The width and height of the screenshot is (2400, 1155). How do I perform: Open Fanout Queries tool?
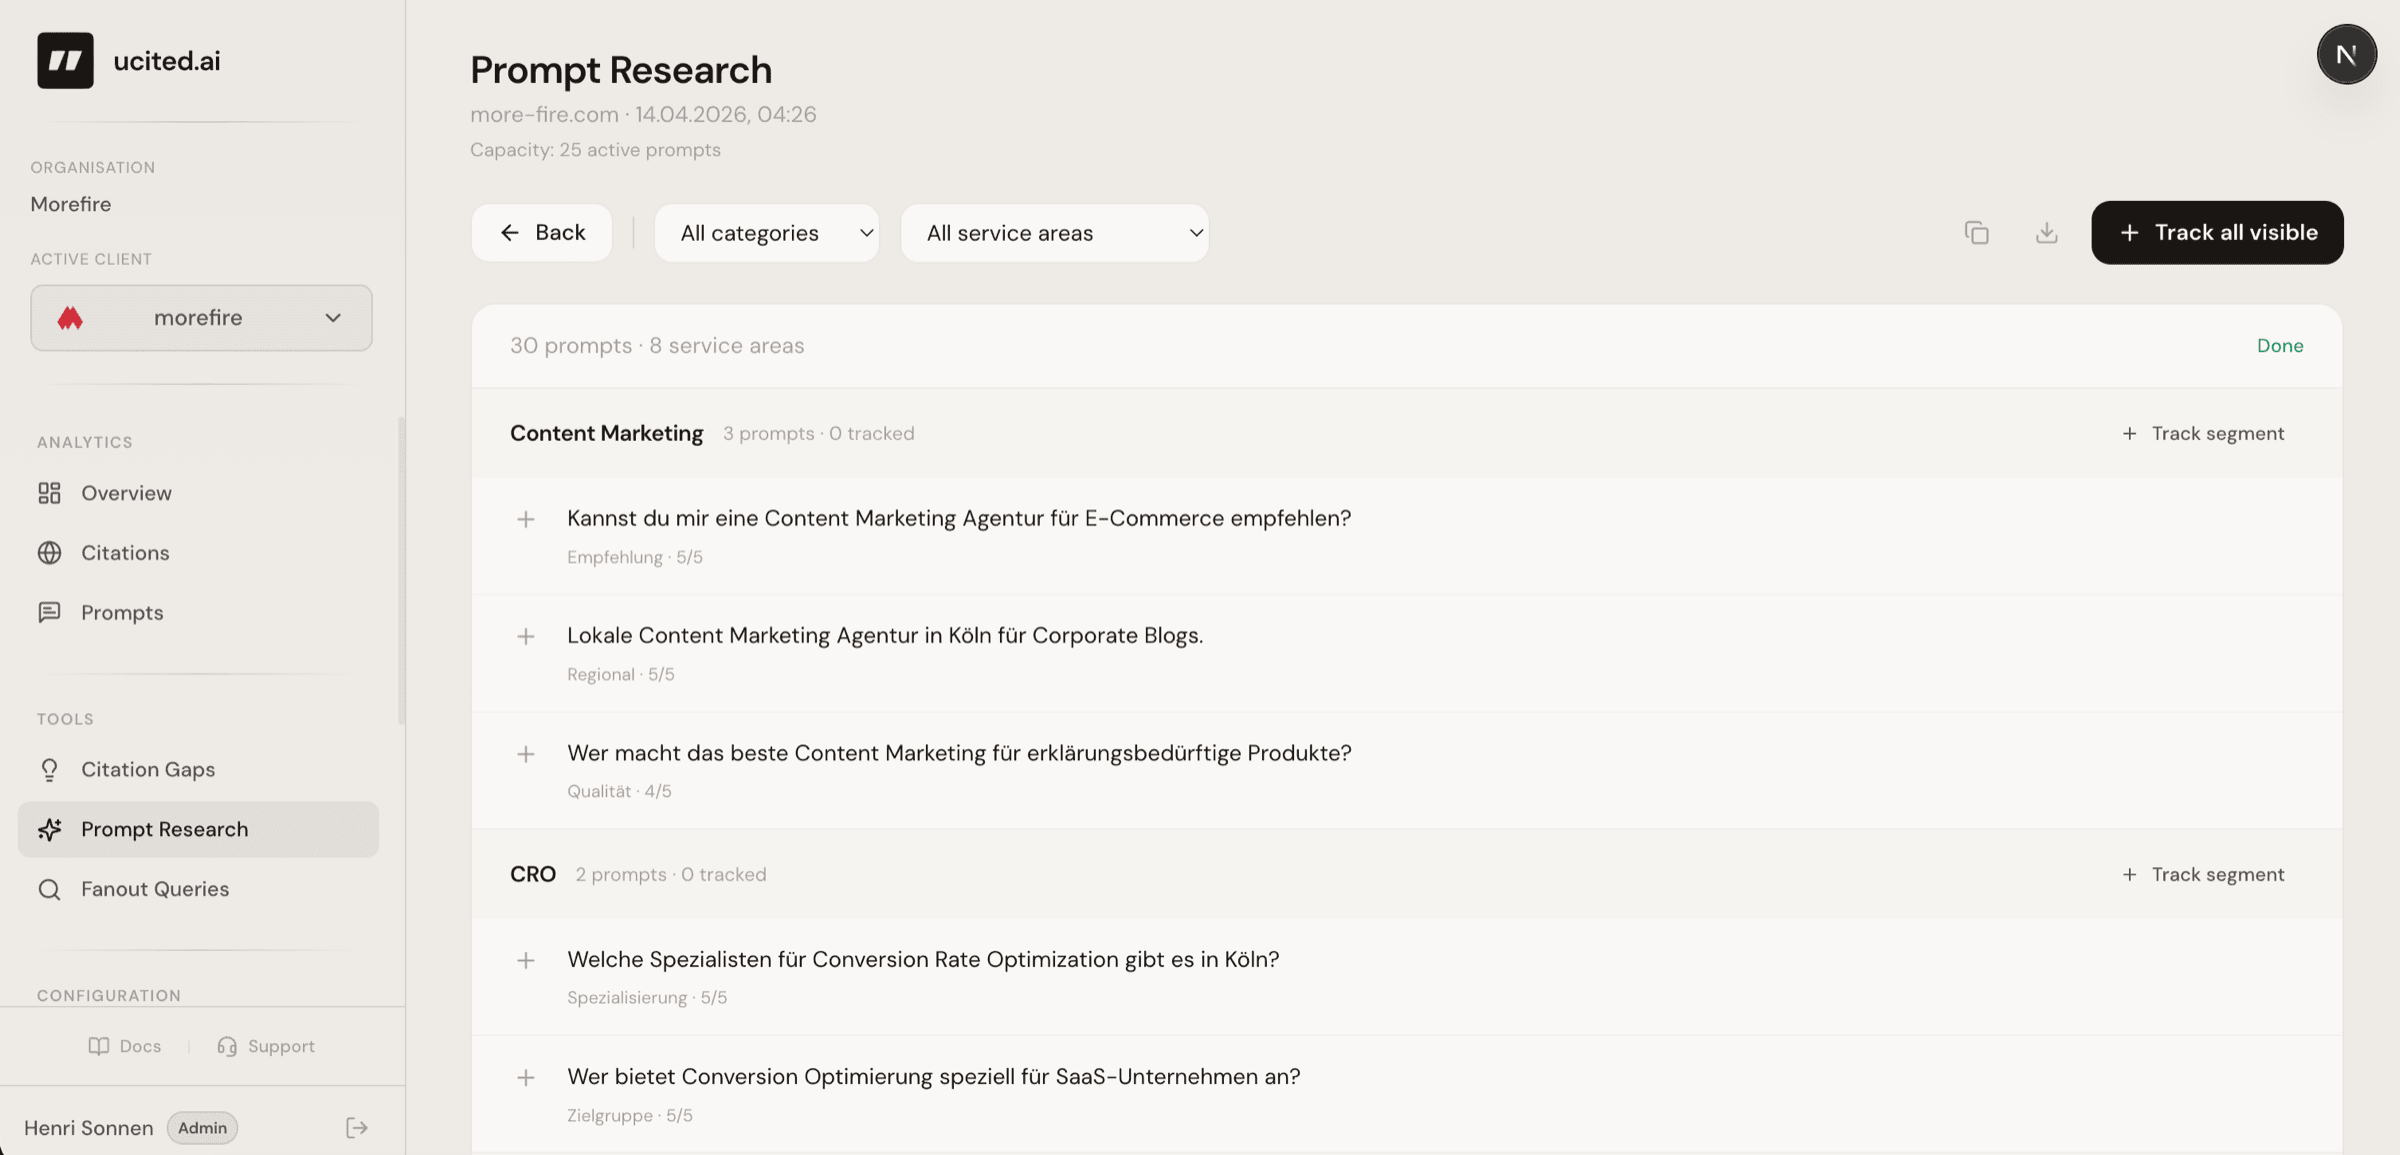click(198, 889)
